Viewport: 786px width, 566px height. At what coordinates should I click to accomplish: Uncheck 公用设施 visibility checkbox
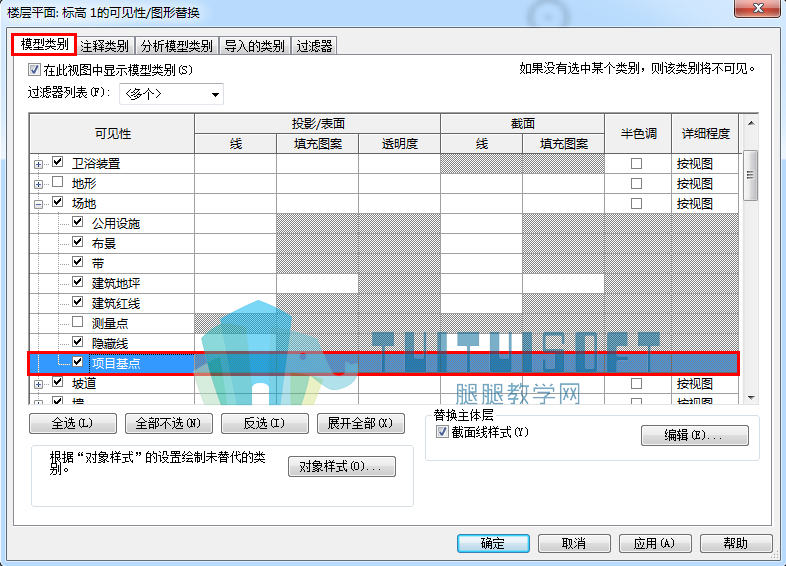[x=77, y=222]
